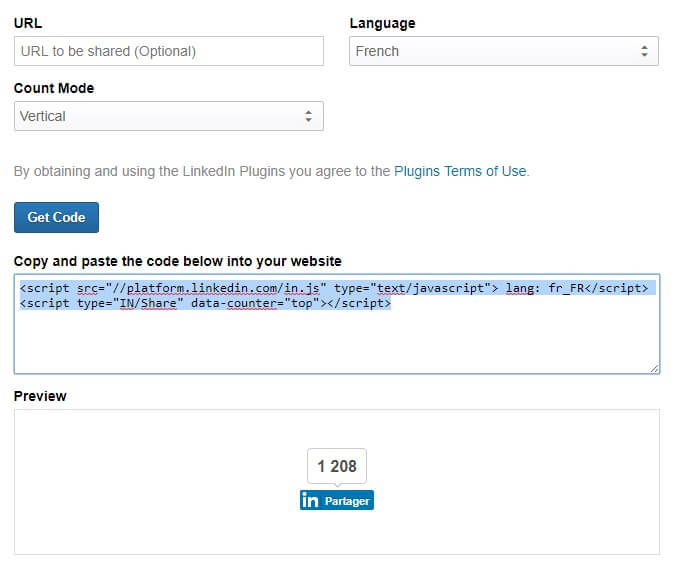Open the Count Mode dropdown set to Vertical
The image size is (675, 574).
(x=169, y=116)
